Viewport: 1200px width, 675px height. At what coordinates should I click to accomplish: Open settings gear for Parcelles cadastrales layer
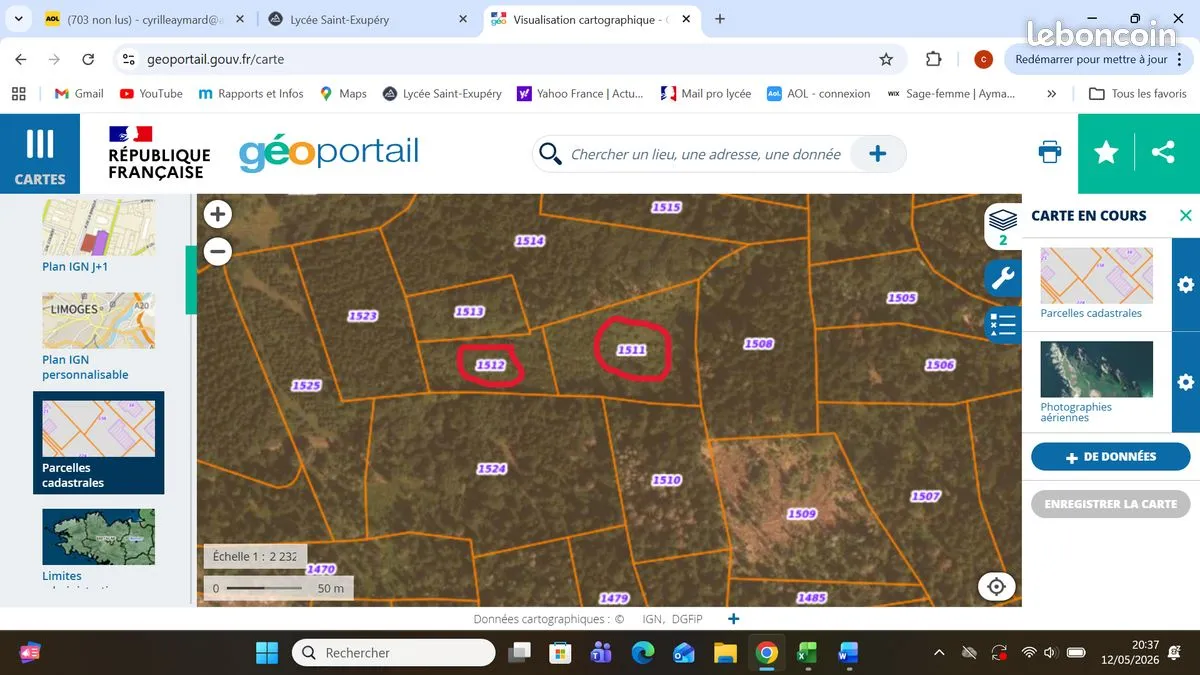click(1186, 285)
